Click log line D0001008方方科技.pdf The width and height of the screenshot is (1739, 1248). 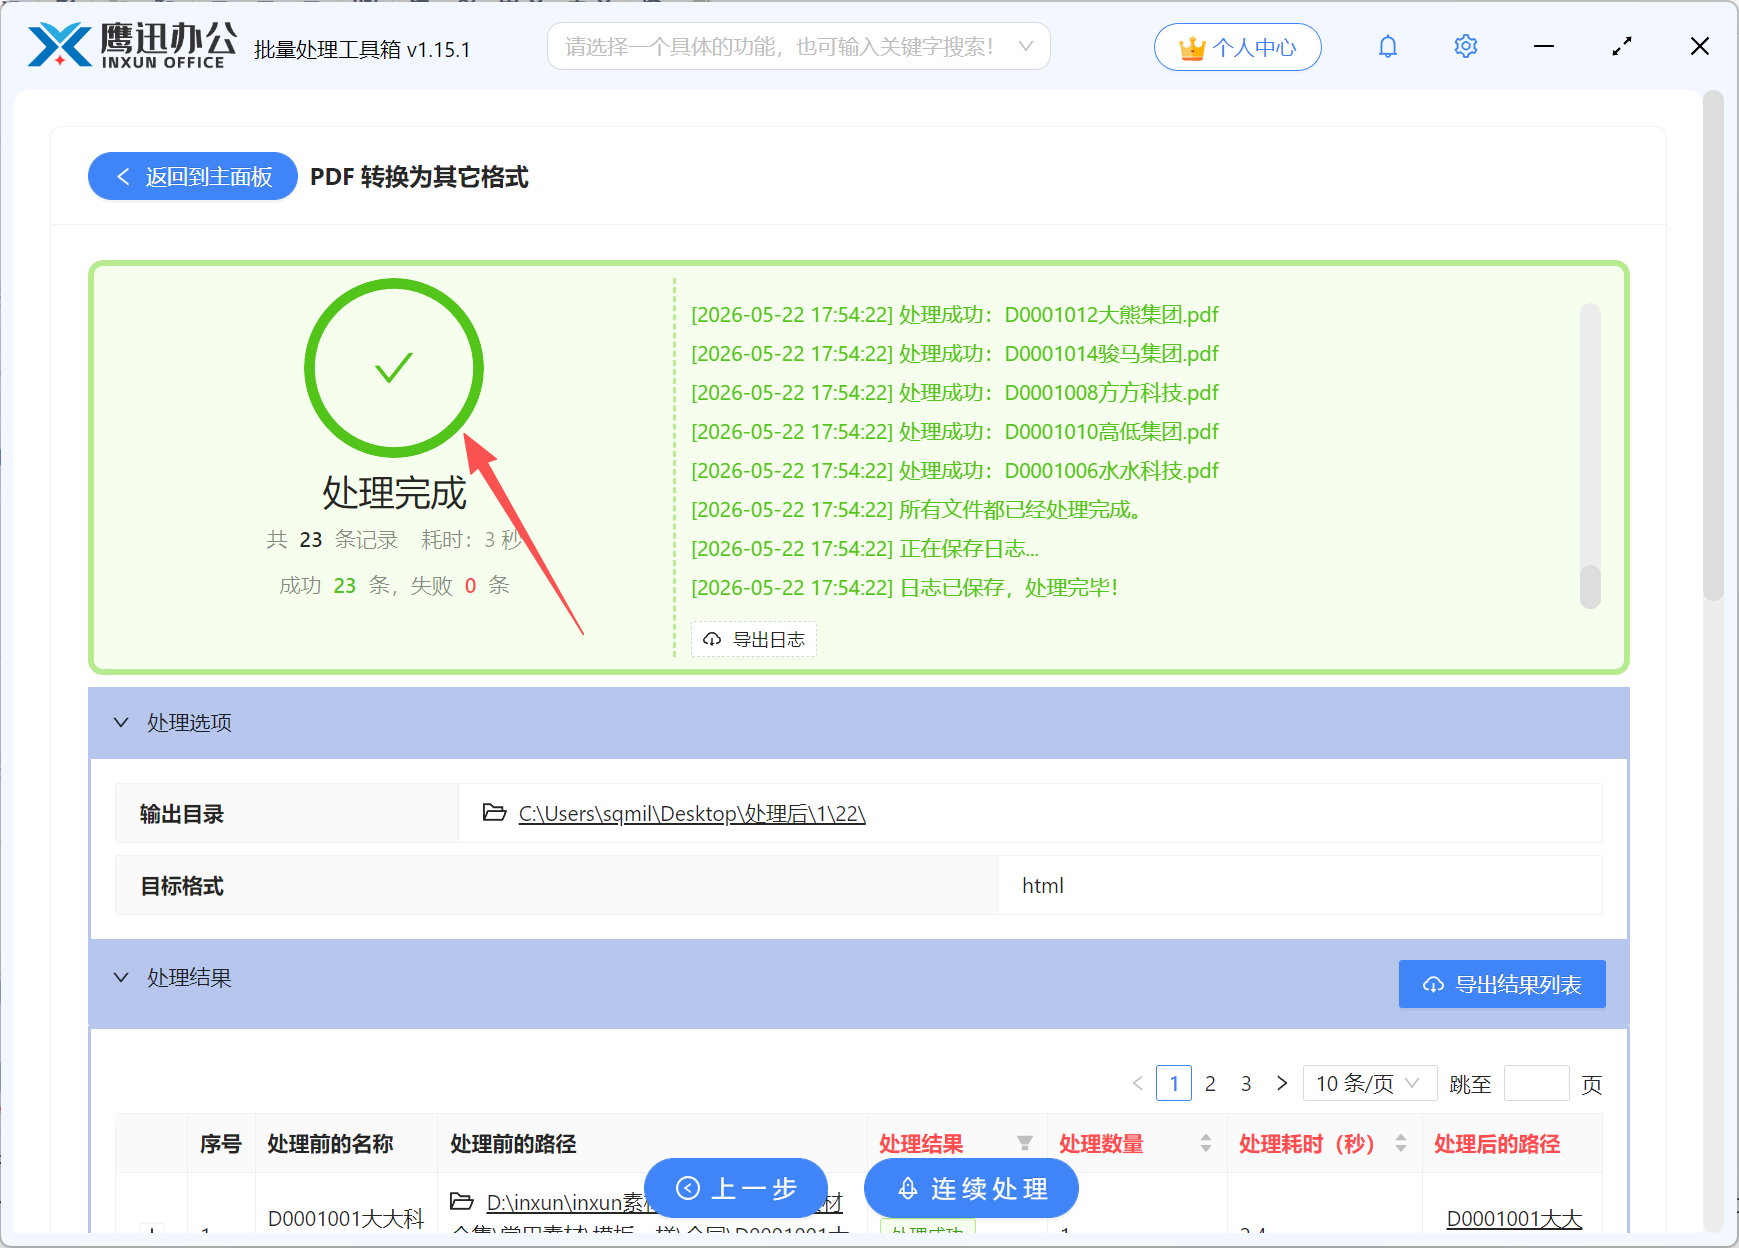[x=955, y=393]
